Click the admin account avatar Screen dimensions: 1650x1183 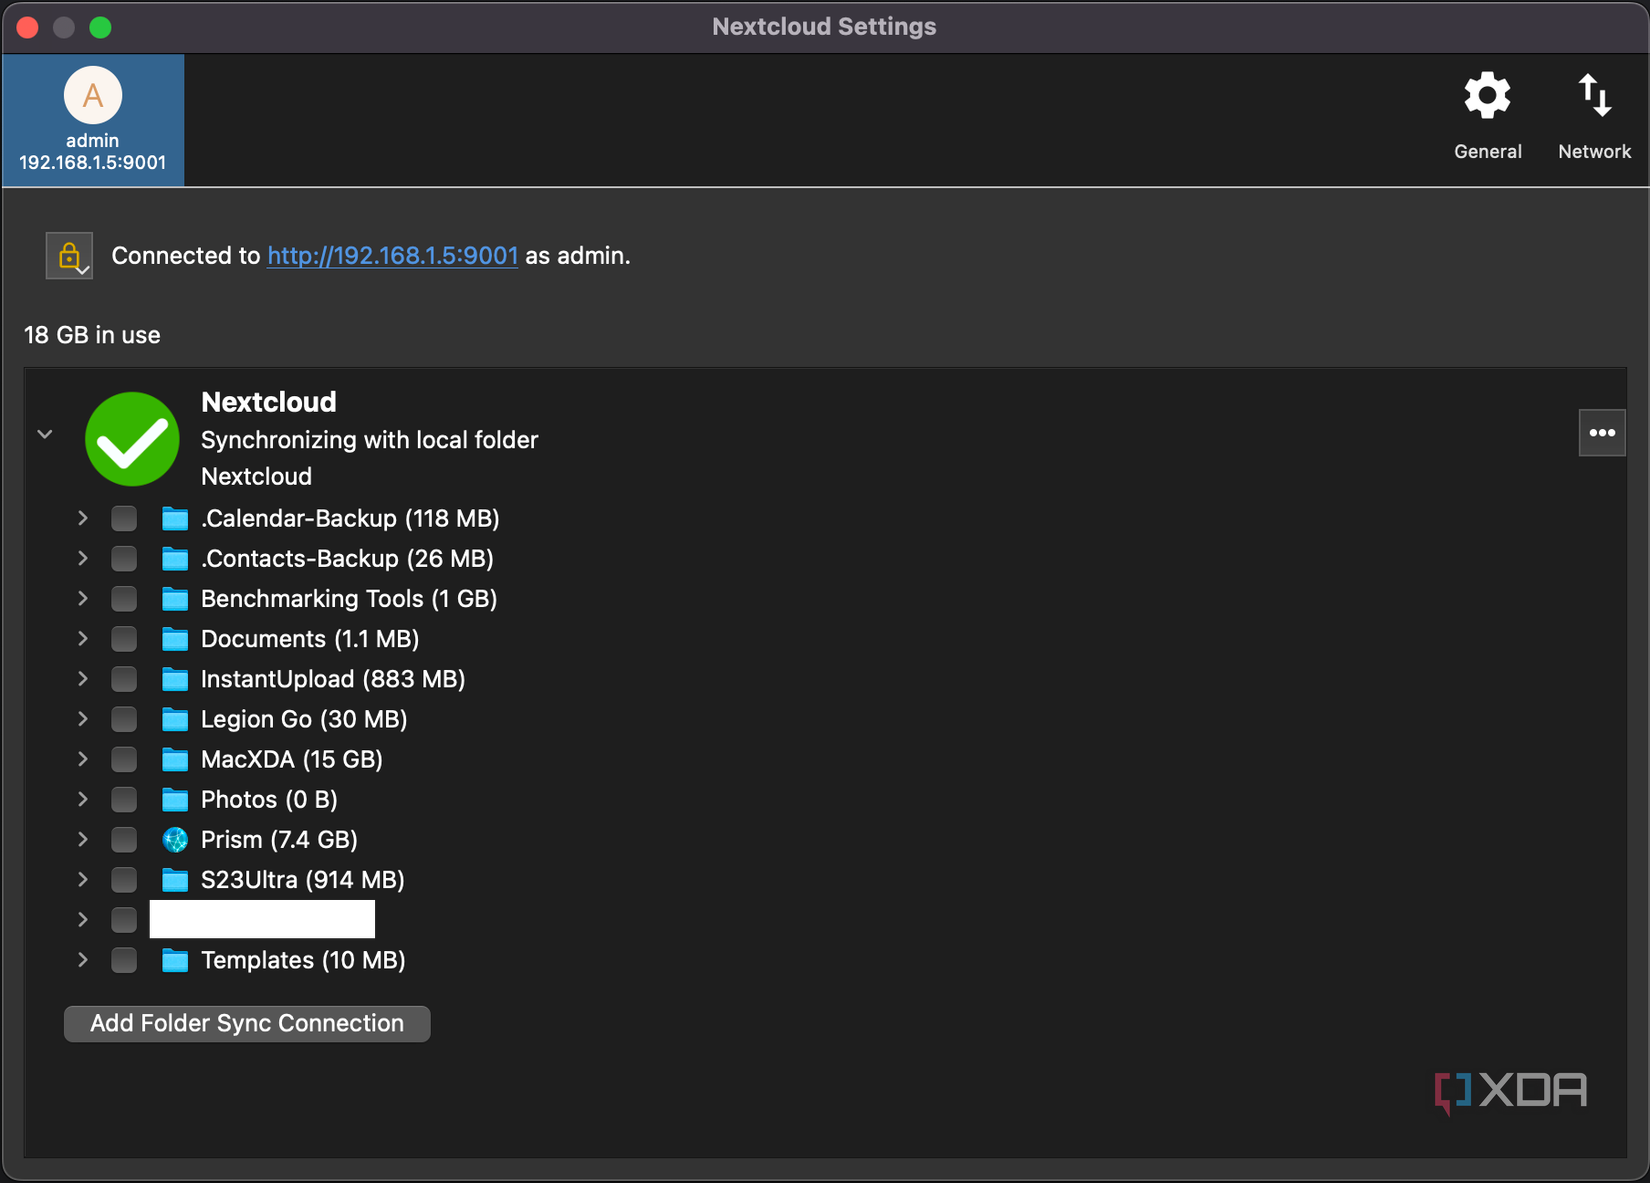pyautogui.click(x=93, y=96)
